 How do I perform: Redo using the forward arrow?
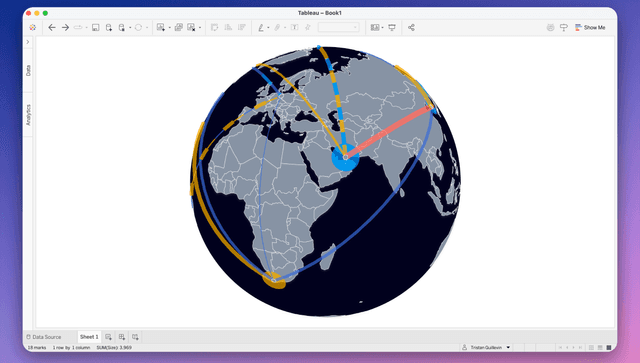point(65,27)
